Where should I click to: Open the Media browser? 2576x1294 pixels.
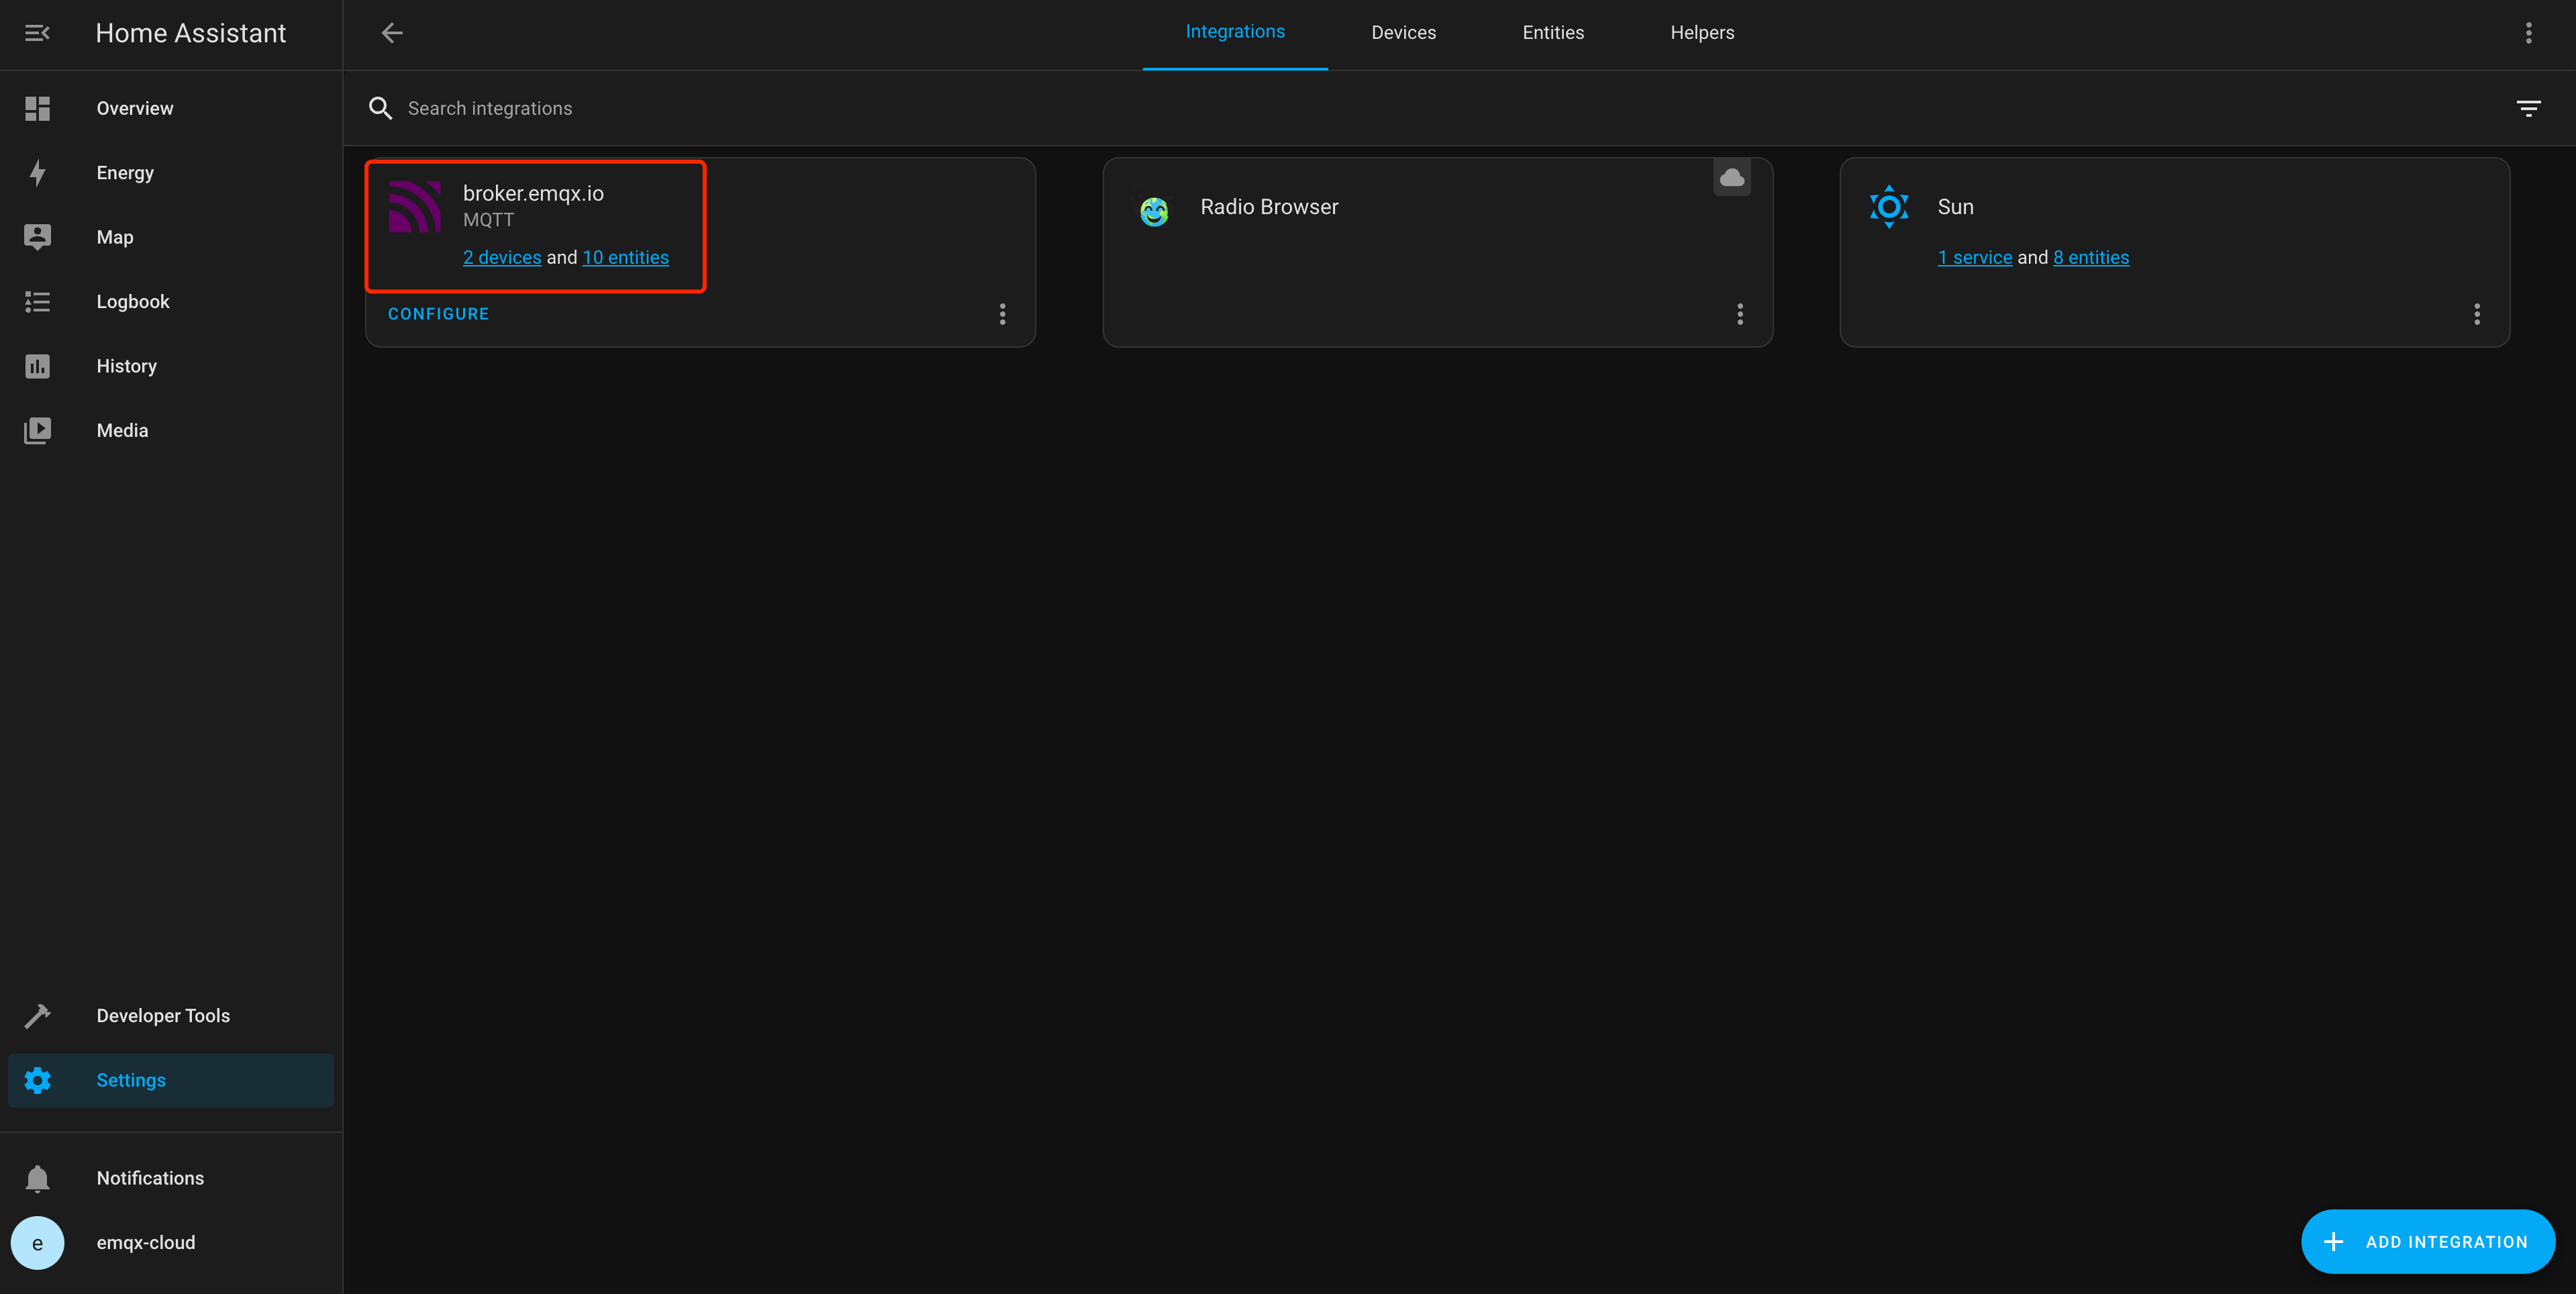tap(121, 430)
